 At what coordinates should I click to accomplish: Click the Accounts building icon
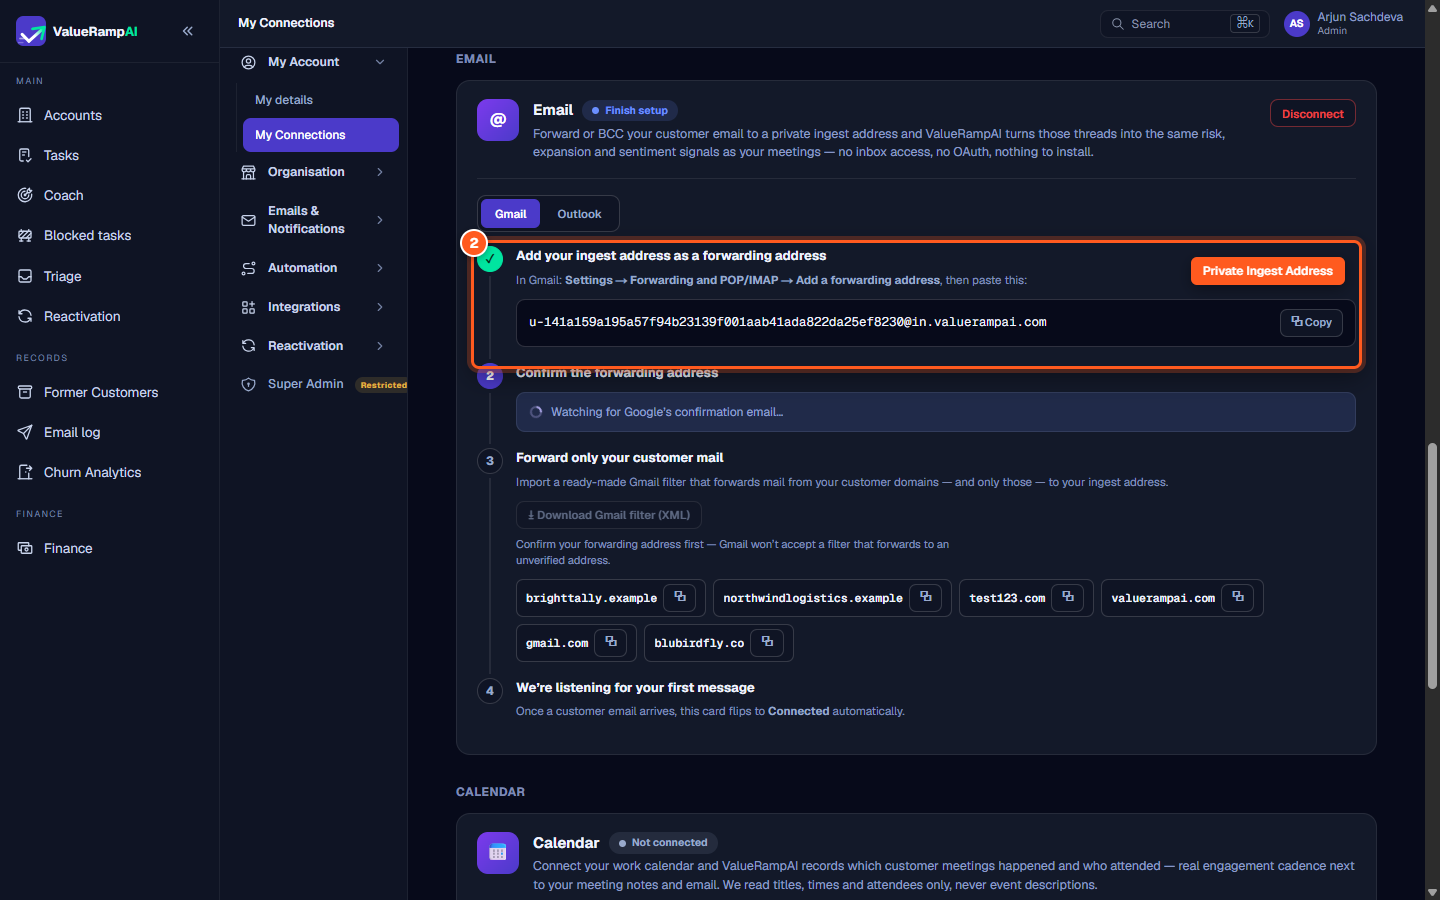[x=25, y=115]
